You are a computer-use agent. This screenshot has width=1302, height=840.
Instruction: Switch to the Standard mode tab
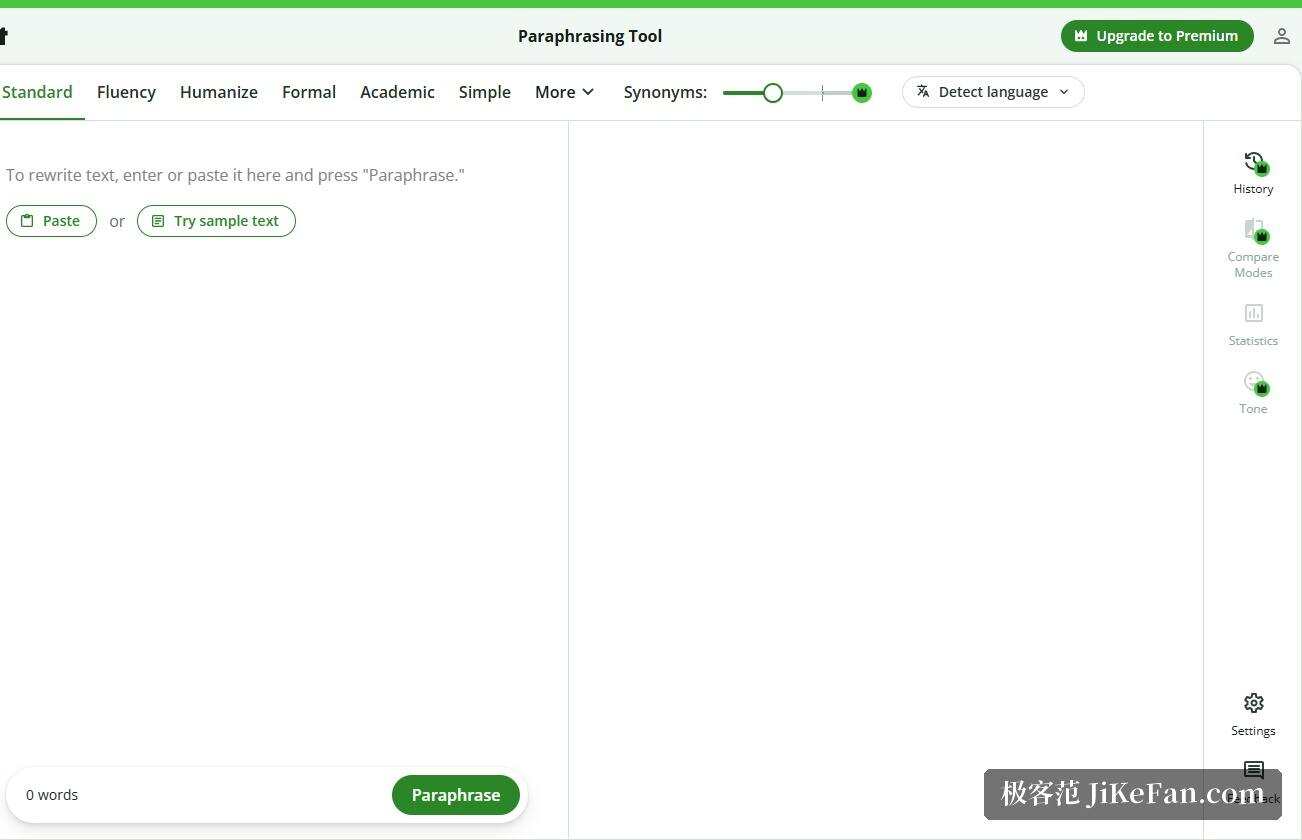tap(37, 92)
